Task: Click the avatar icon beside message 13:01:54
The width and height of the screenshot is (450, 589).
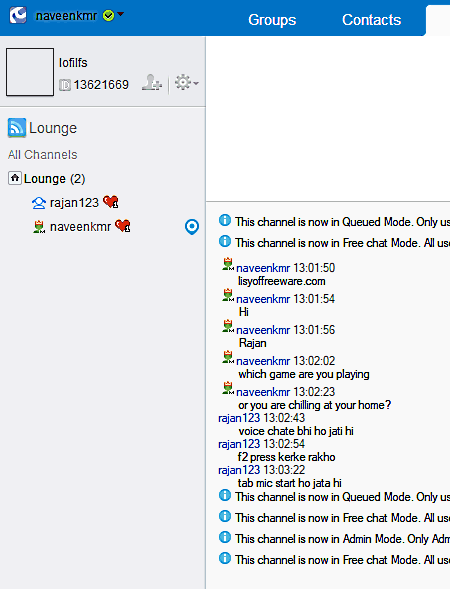Action: click(228, 295)
